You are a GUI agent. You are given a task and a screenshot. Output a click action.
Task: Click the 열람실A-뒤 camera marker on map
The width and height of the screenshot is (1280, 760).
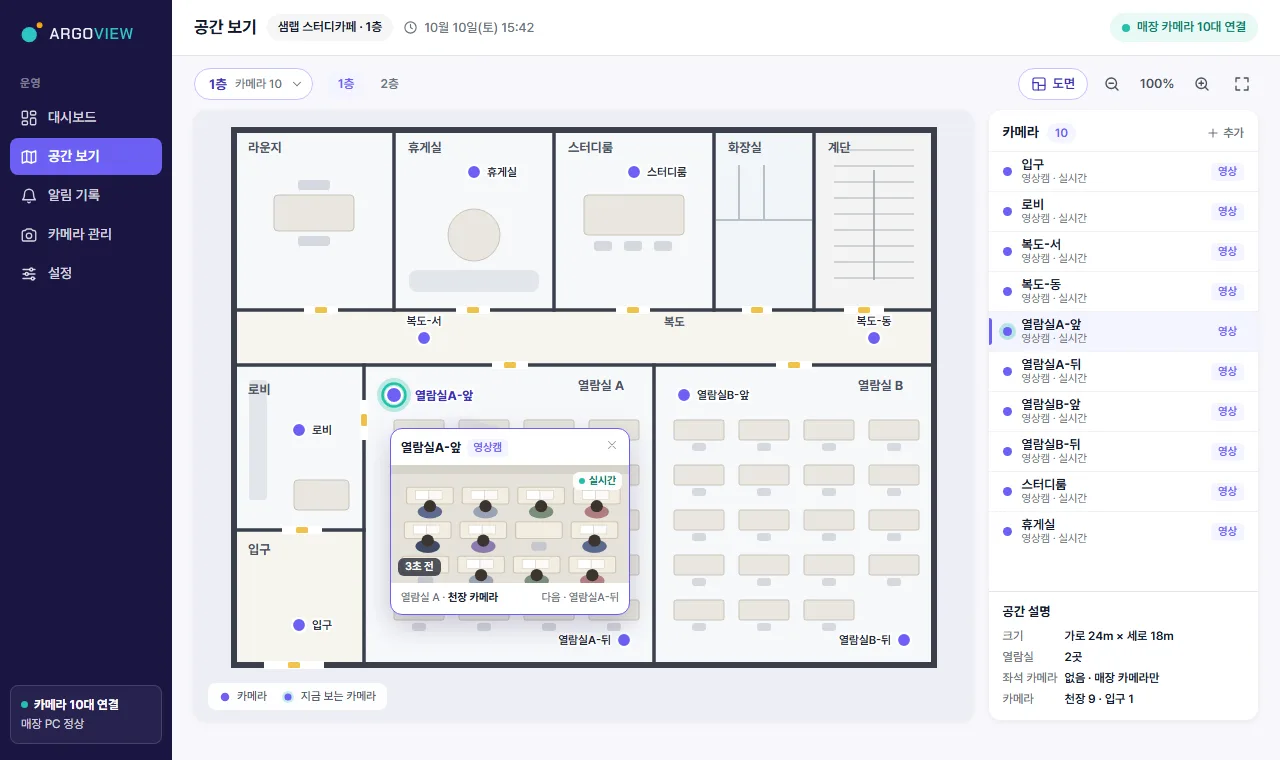624,640
